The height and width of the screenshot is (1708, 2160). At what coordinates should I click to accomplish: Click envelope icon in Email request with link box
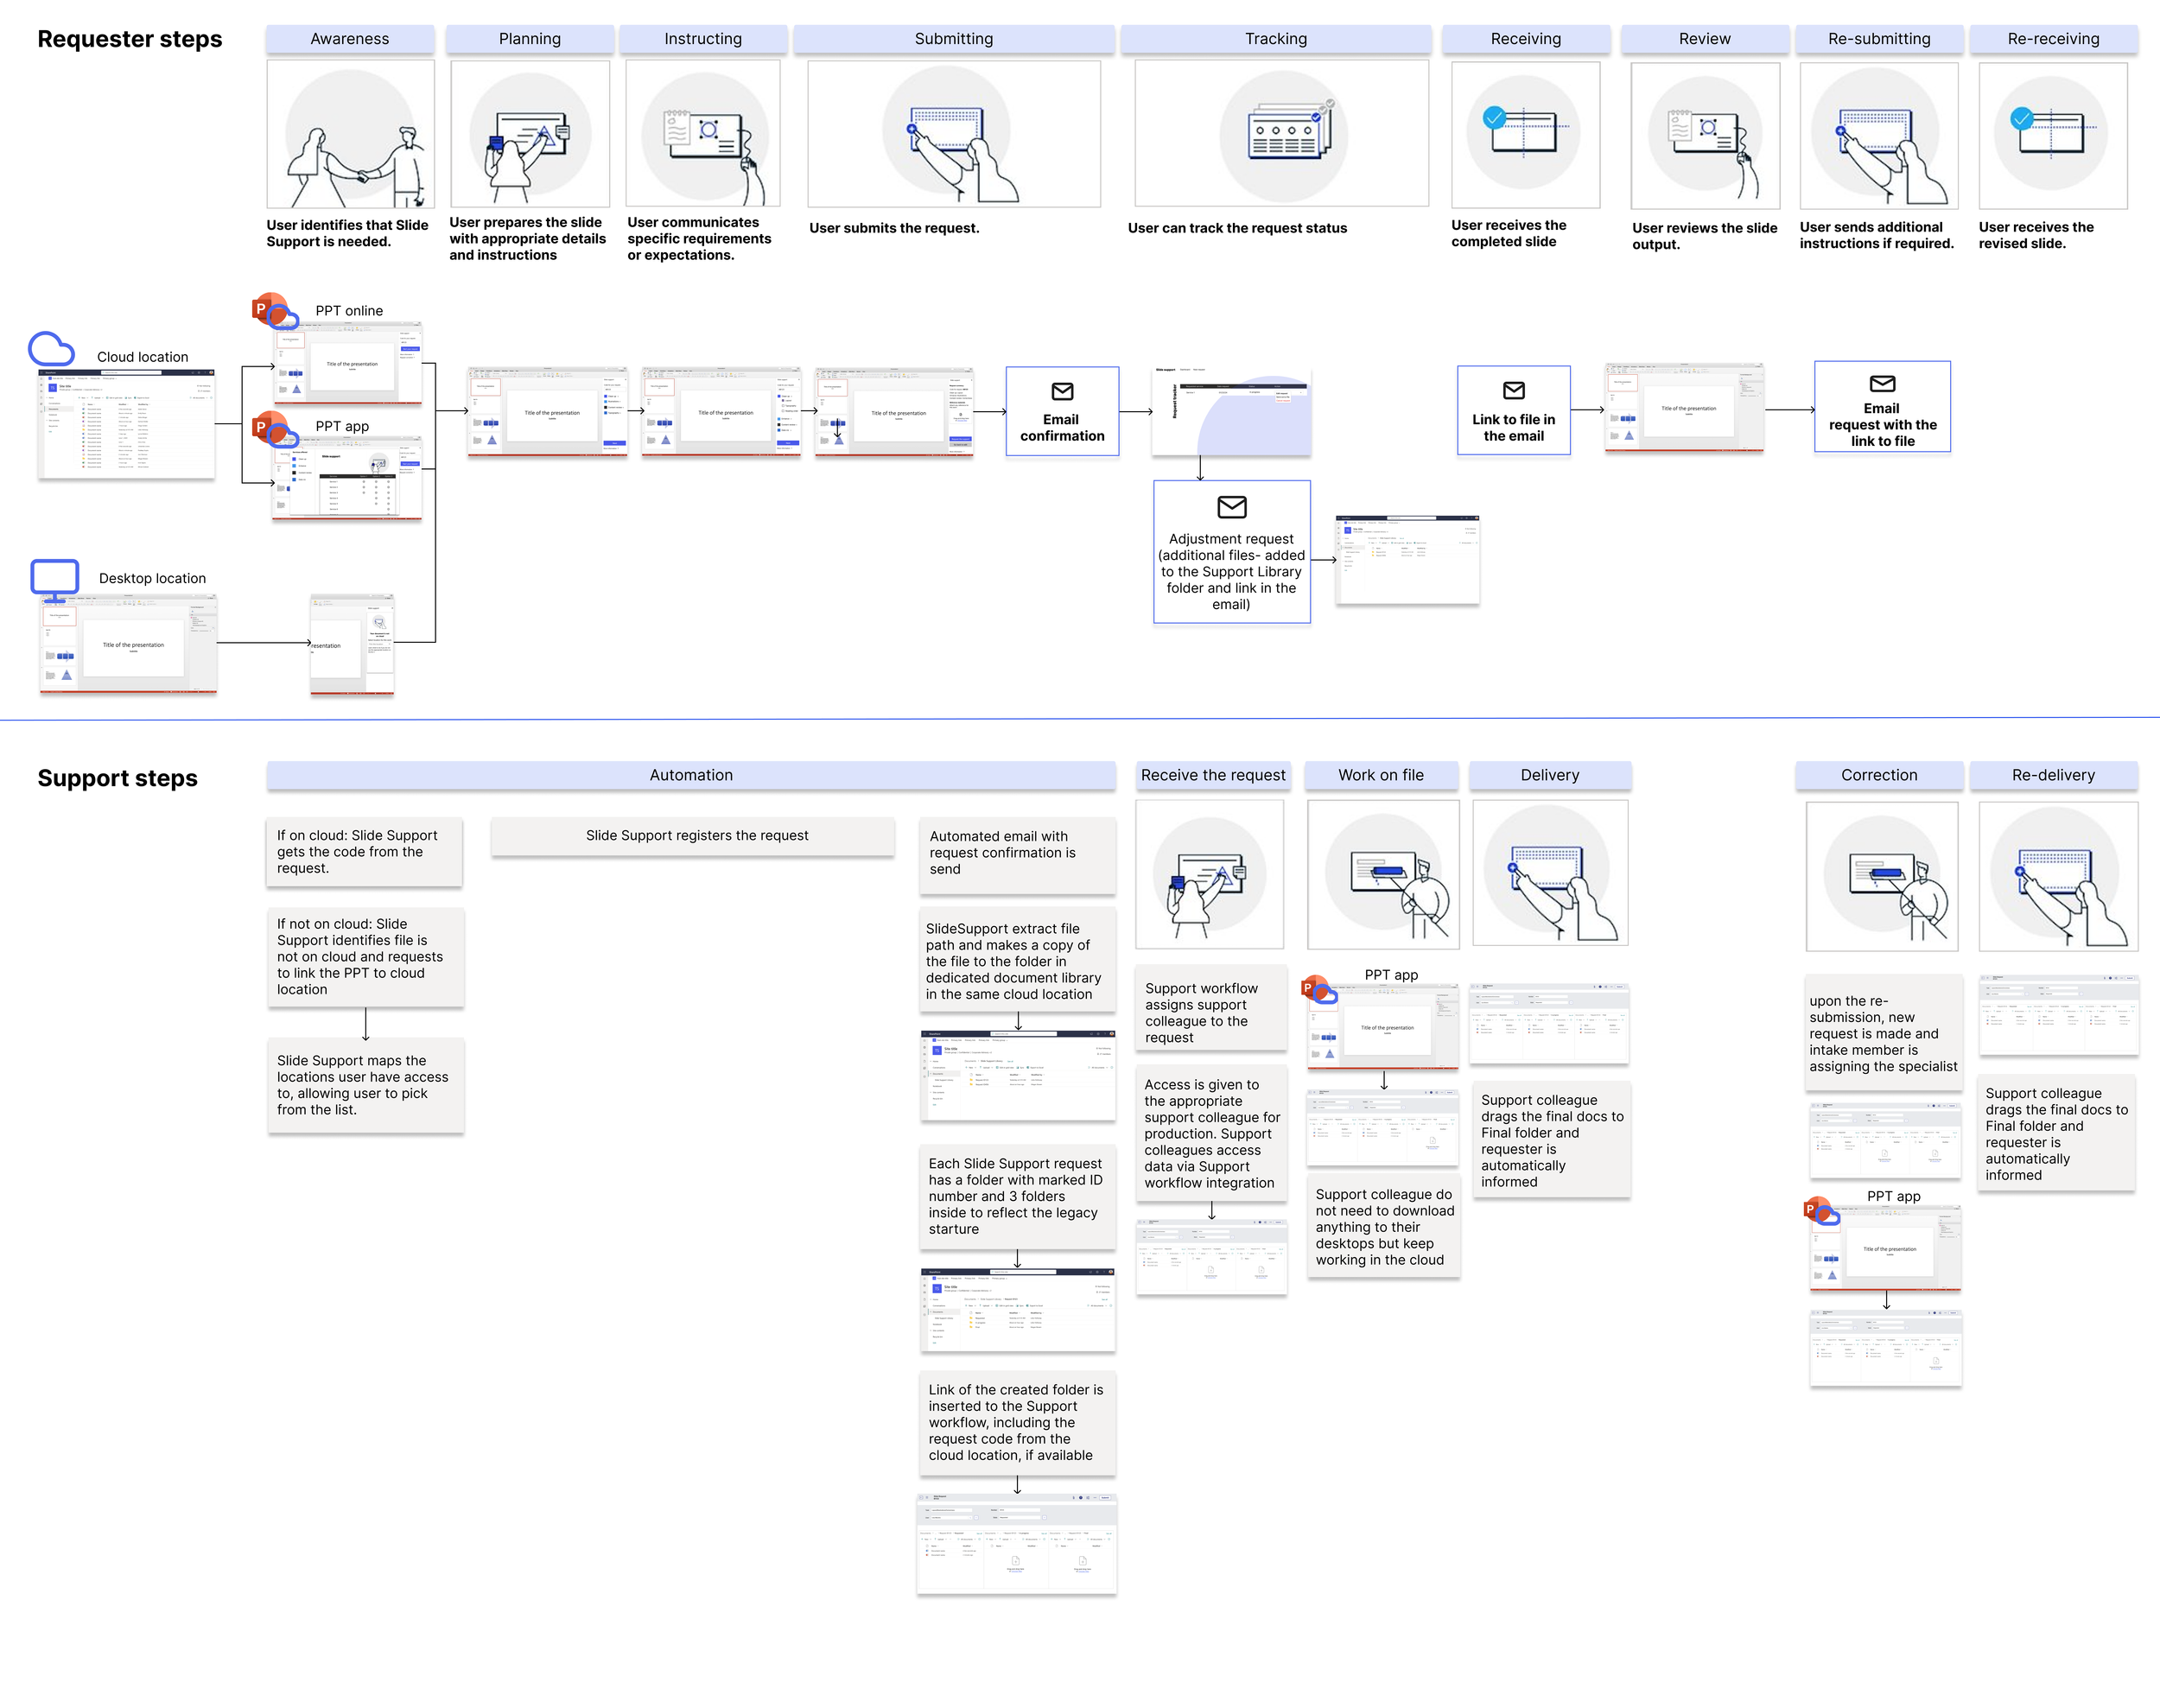click(1881, 383)
